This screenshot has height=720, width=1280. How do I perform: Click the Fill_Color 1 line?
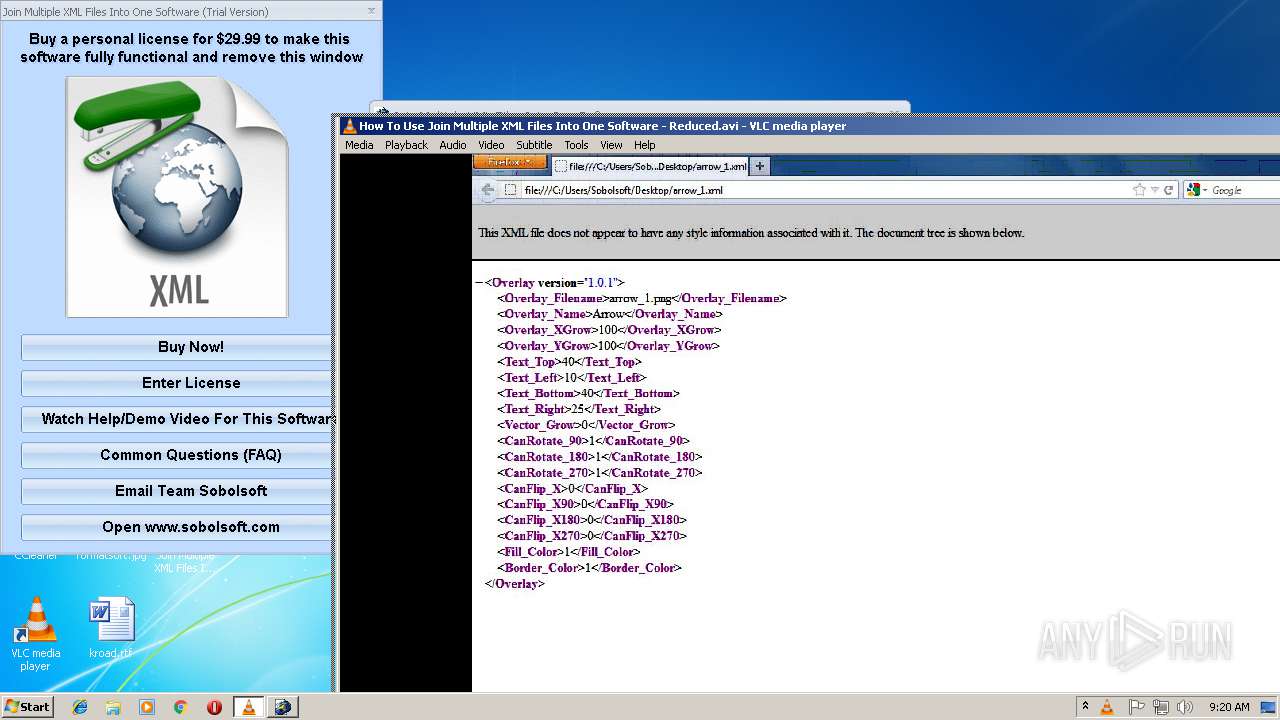568,552
